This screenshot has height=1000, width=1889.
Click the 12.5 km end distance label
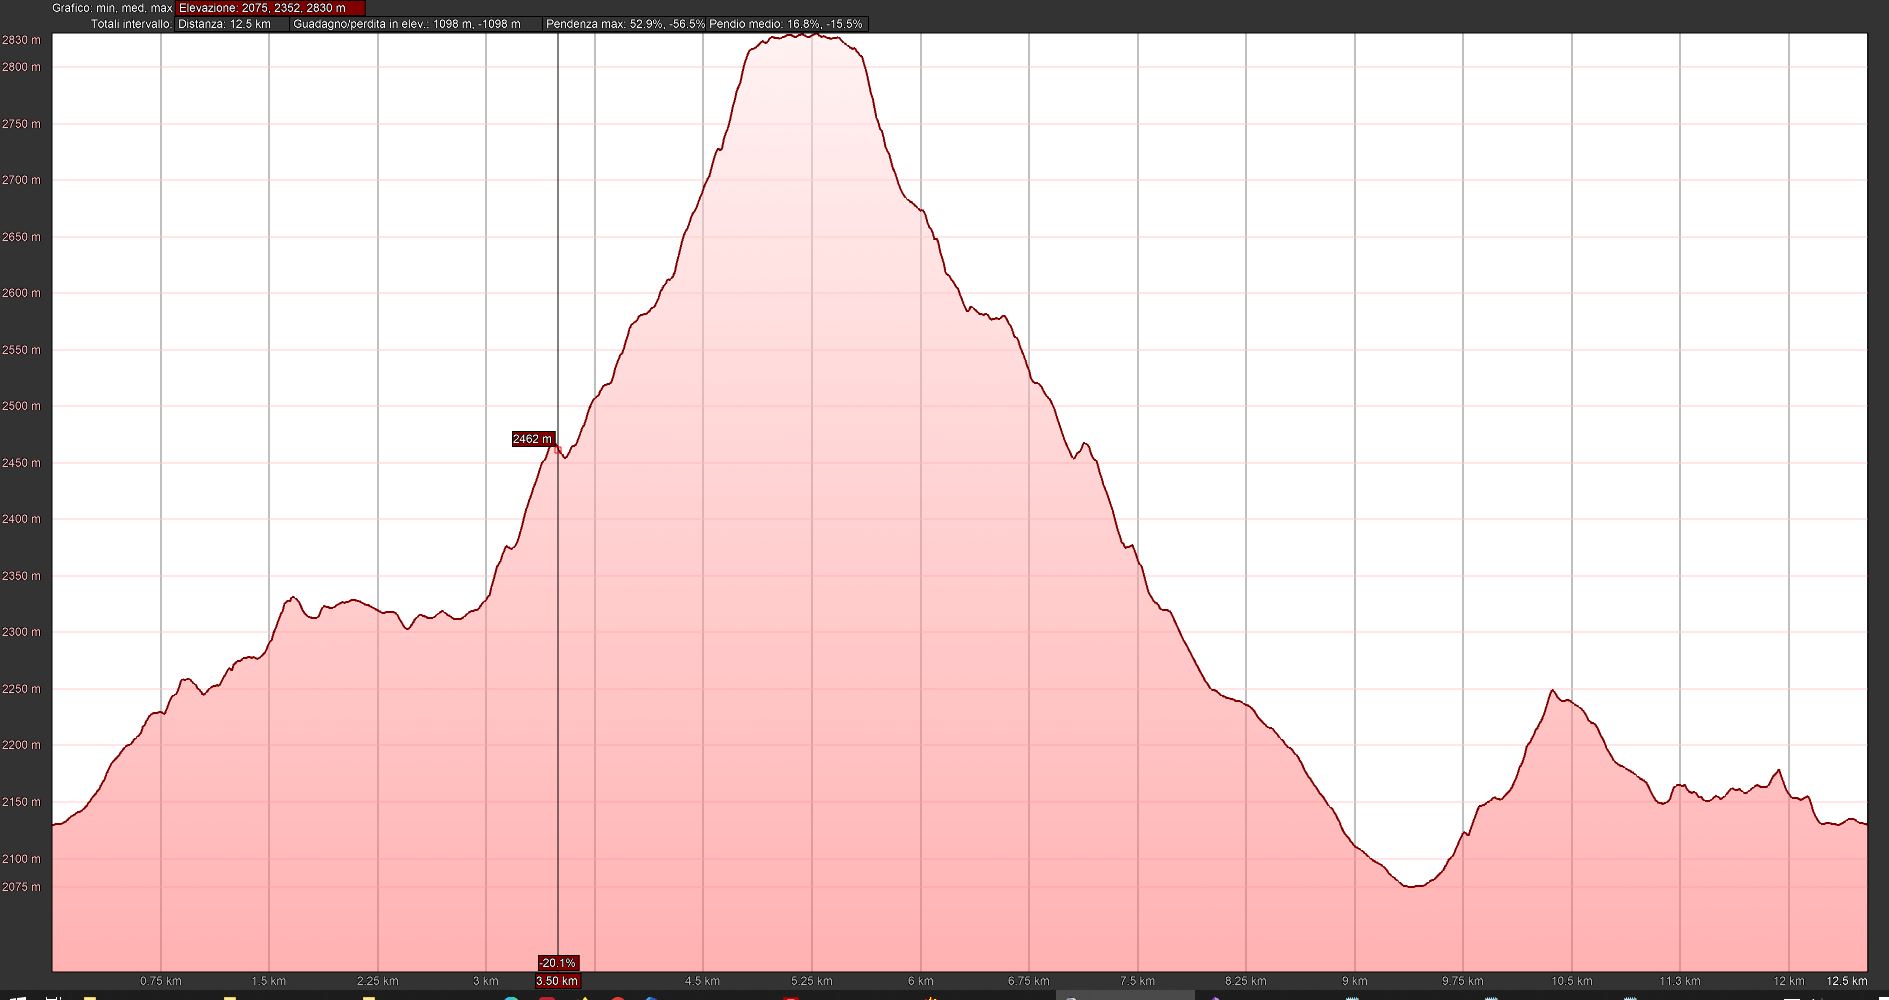[x=1845, y=981]
